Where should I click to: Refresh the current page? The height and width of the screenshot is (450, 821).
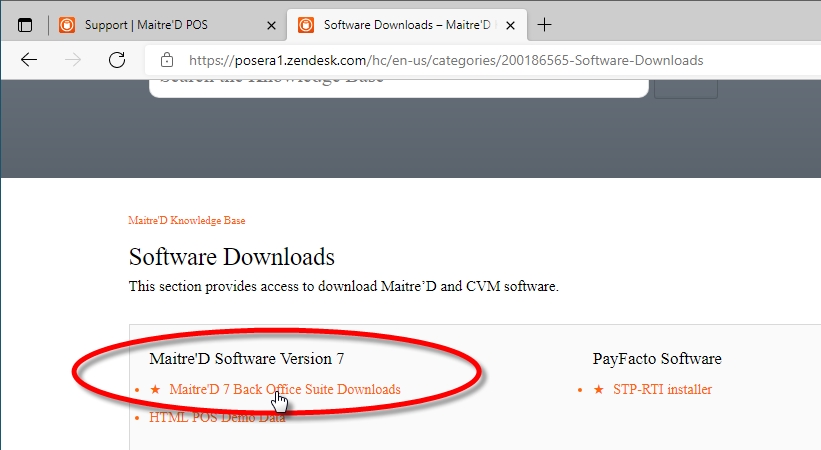click(x=117, y=60)
